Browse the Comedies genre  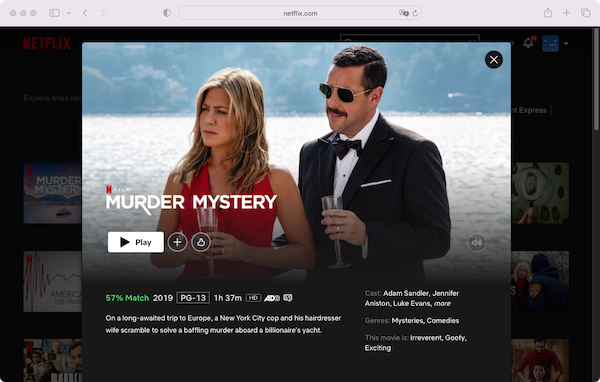click(443, 321)
